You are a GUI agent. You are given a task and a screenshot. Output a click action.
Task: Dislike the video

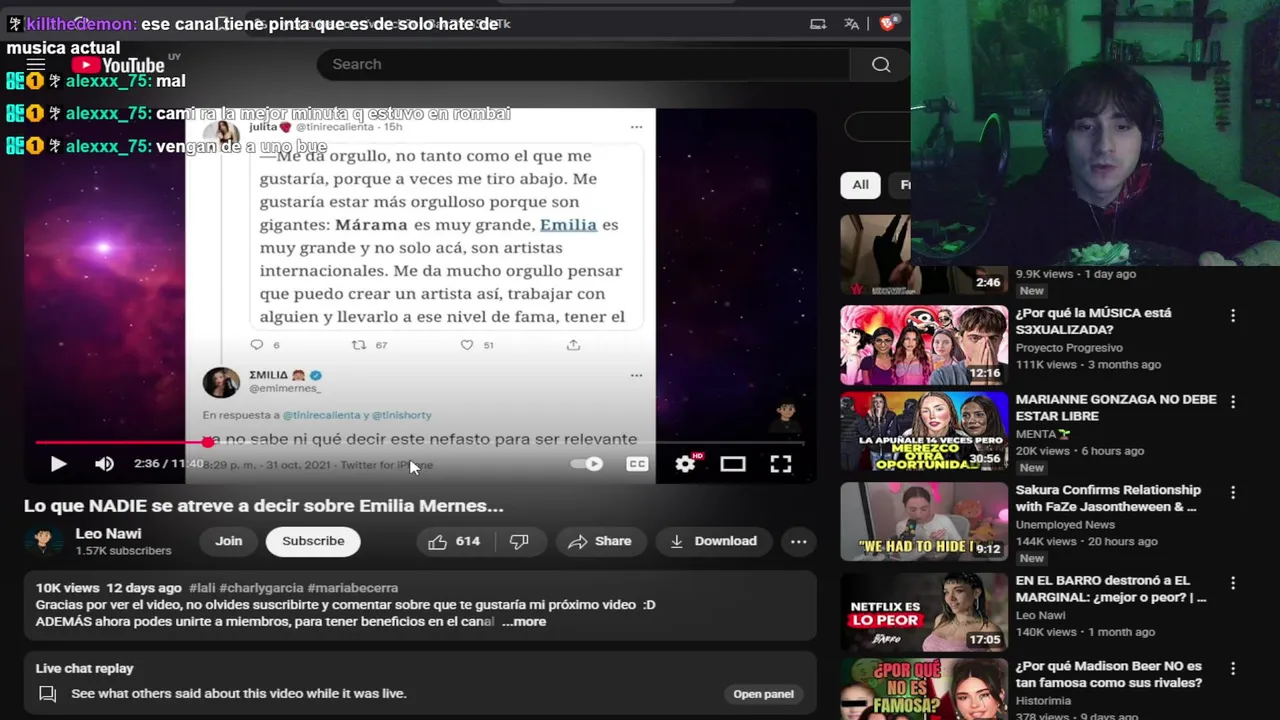tap(519, 541)
